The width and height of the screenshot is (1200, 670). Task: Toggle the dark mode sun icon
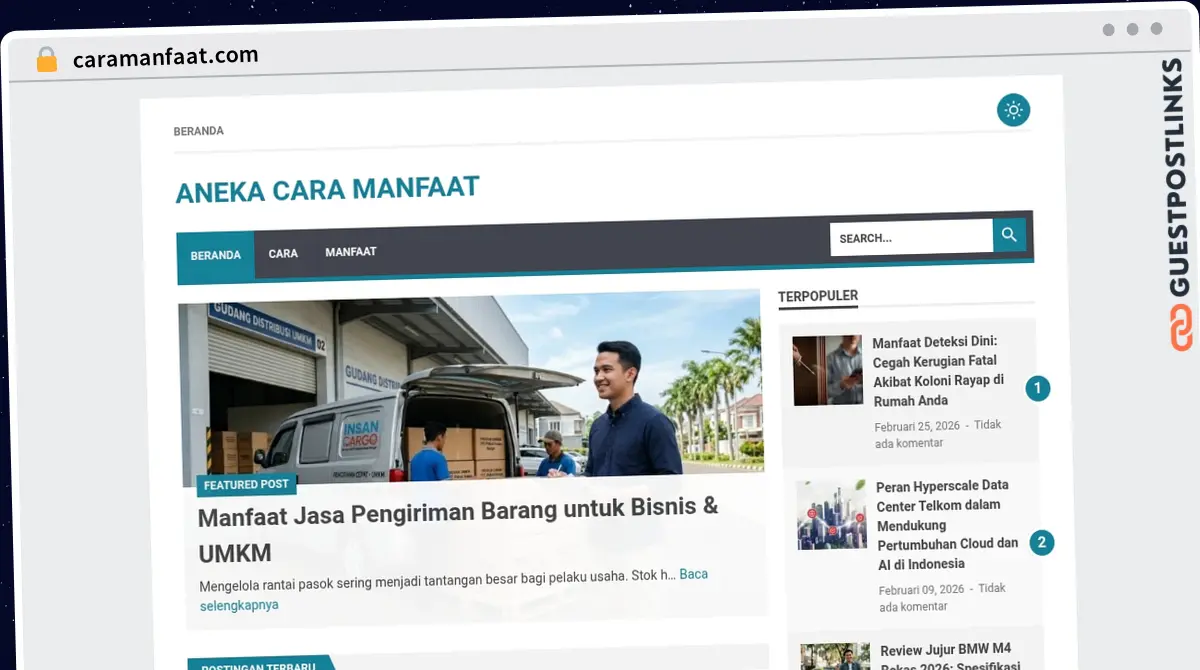tap(1013, 110)
